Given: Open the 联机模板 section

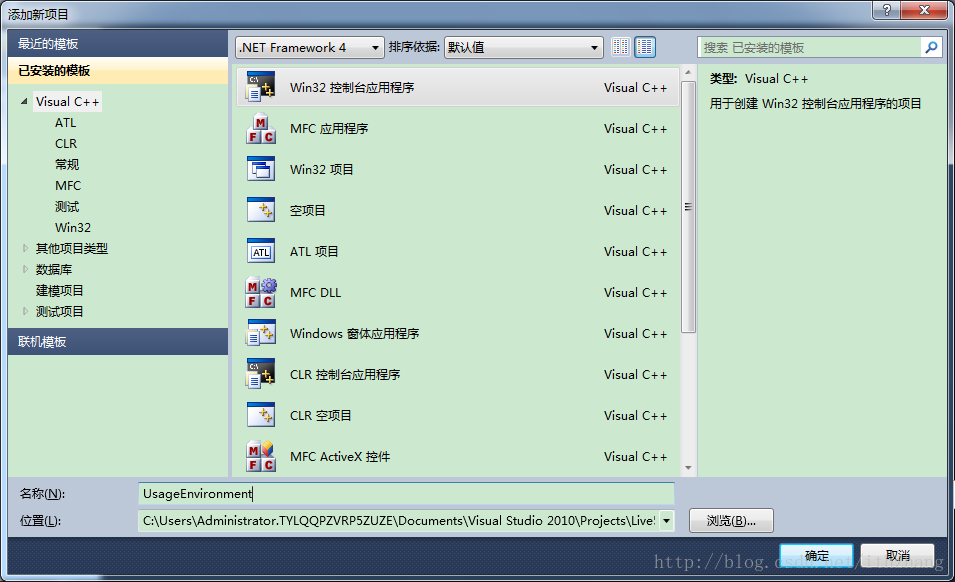Looking at the screenshot, I should (118, 342).
